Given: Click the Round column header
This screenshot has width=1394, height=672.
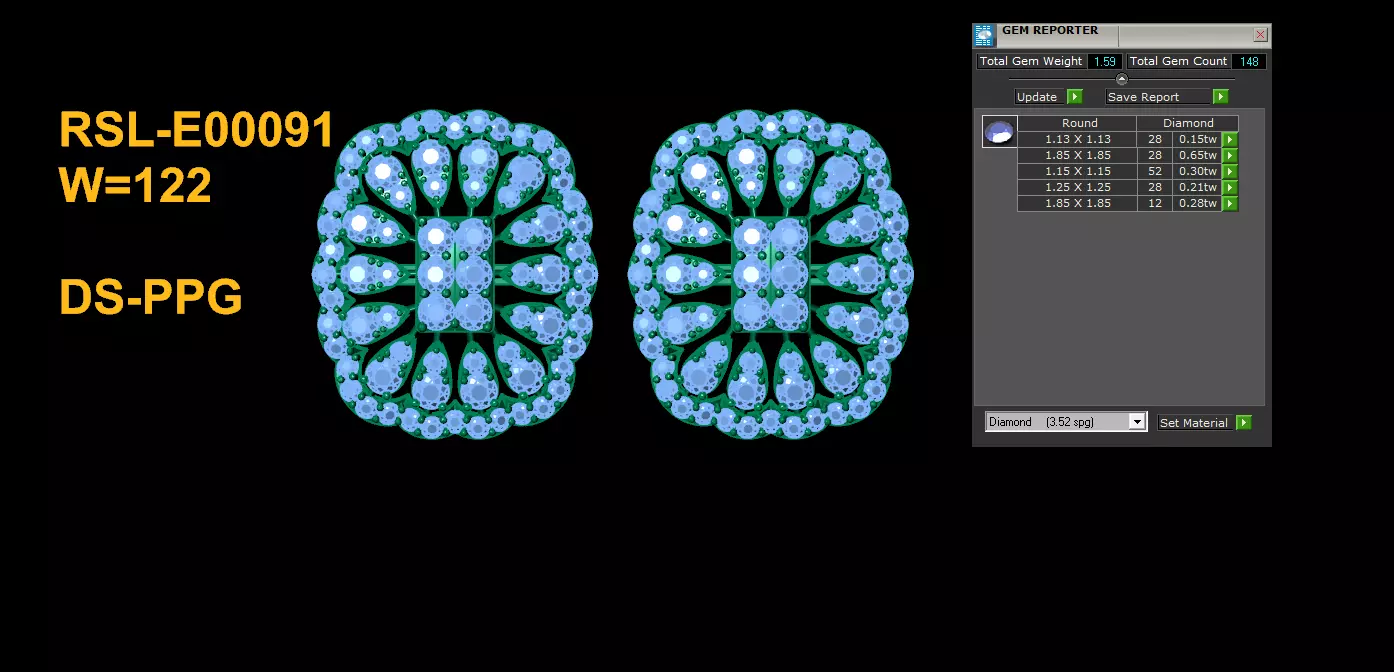Looking at the screenshot, I should point(1078,123).
